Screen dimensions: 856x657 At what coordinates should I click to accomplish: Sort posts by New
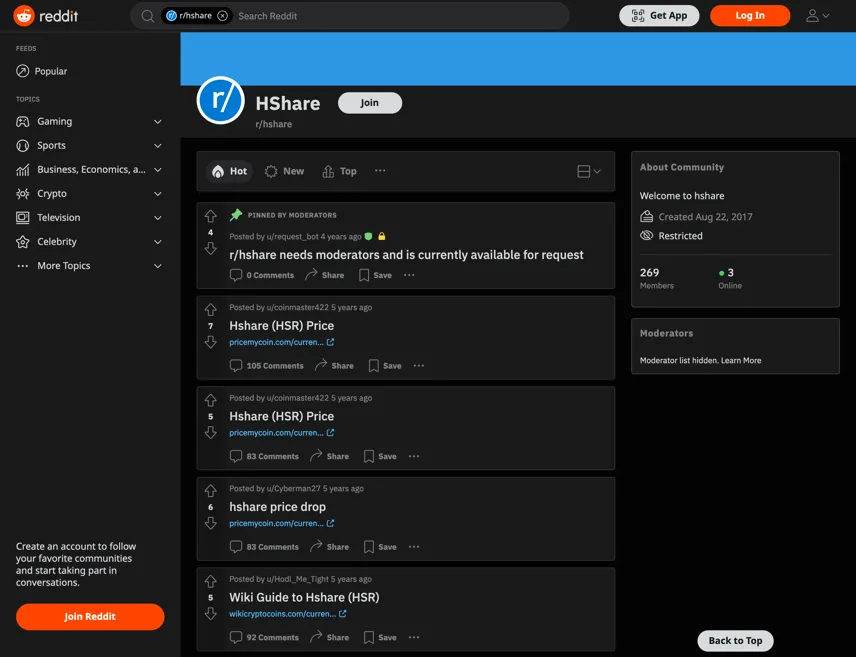(284, 171)
